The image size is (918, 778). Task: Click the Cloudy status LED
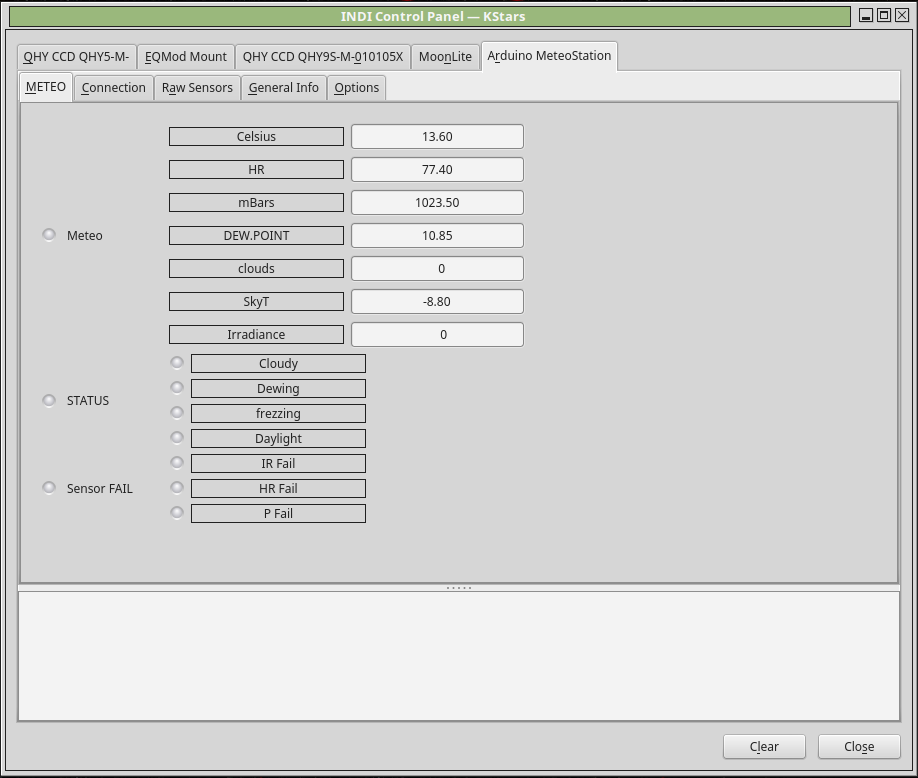[x=177, y=363]
